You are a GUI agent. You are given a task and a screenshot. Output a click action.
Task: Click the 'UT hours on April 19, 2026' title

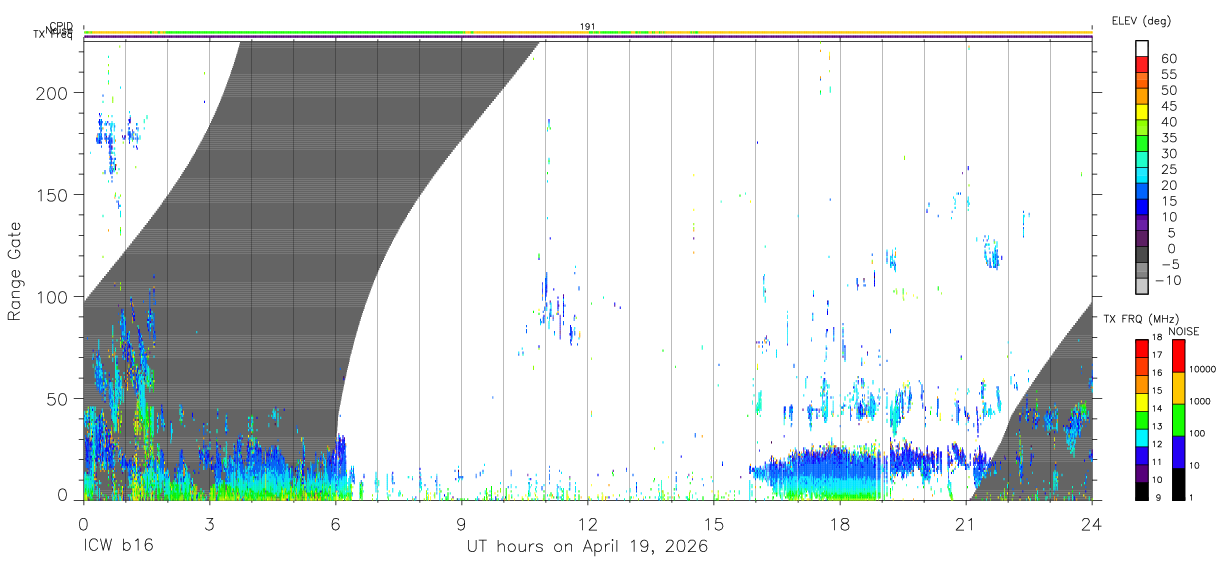pyautogui.click(x=588, y=547)
